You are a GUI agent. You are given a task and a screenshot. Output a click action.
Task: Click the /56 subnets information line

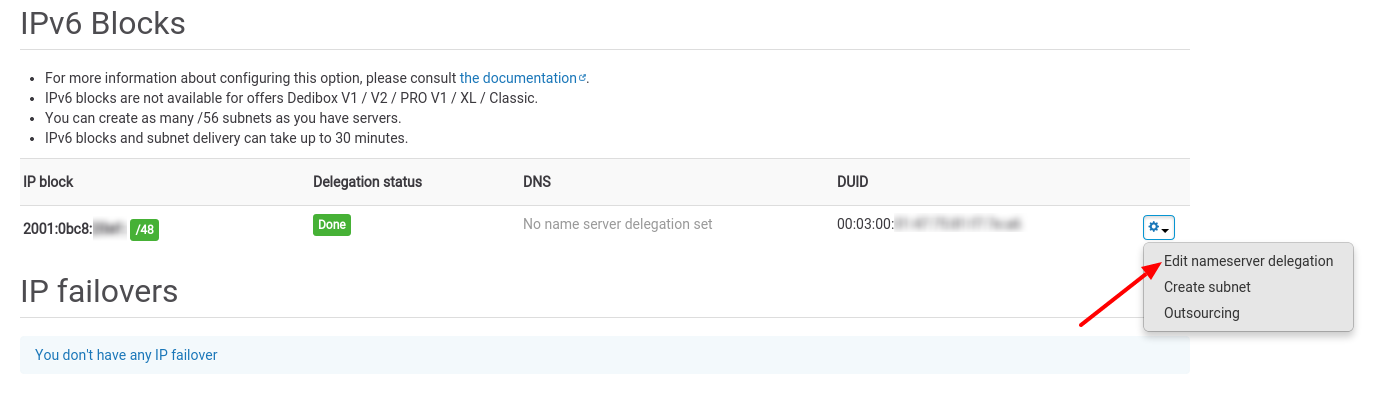[223, 118]
